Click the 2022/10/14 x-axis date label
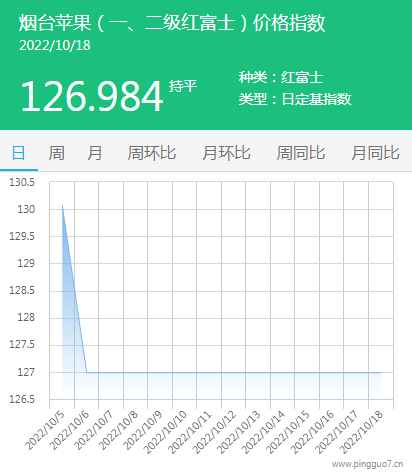 coord(263,432)
